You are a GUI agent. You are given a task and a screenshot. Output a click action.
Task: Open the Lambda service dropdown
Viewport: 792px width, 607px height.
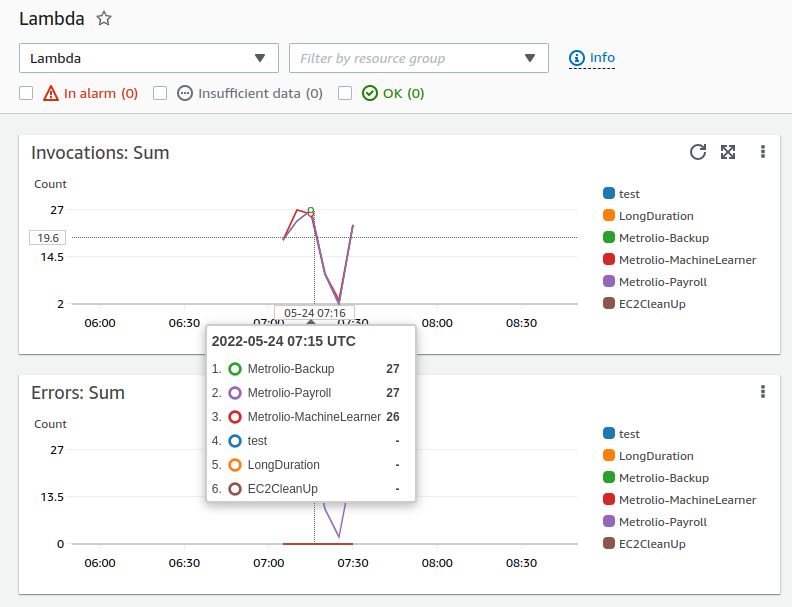[x=148, y=58]
